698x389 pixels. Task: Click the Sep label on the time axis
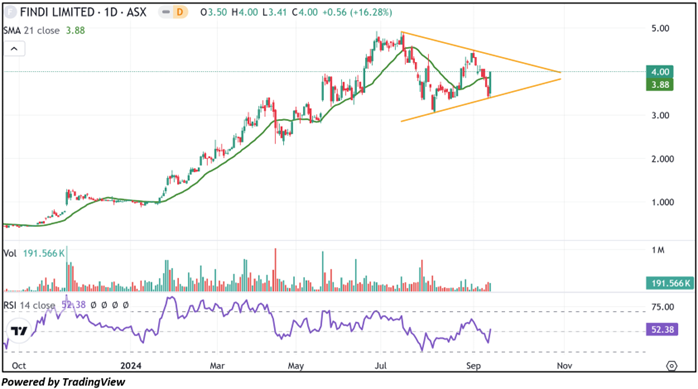point(473,366)
